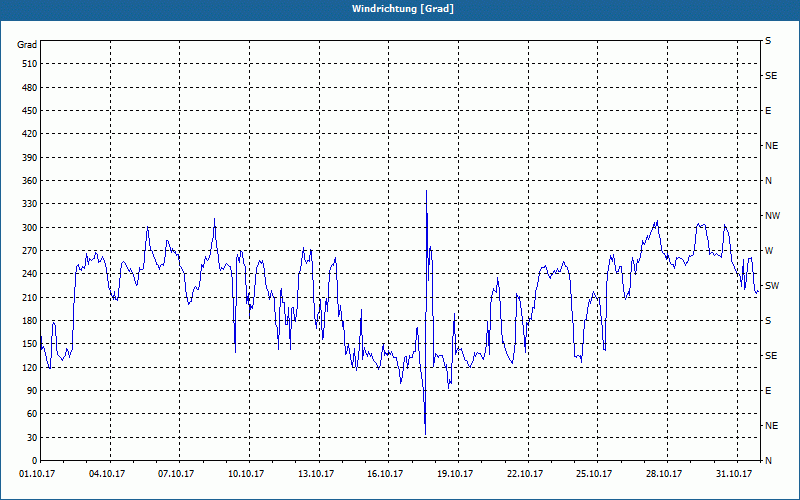The height and width of the screenshot is (500, 800).
Task: Select the 450 value on the Y axis
Action: 30,111
